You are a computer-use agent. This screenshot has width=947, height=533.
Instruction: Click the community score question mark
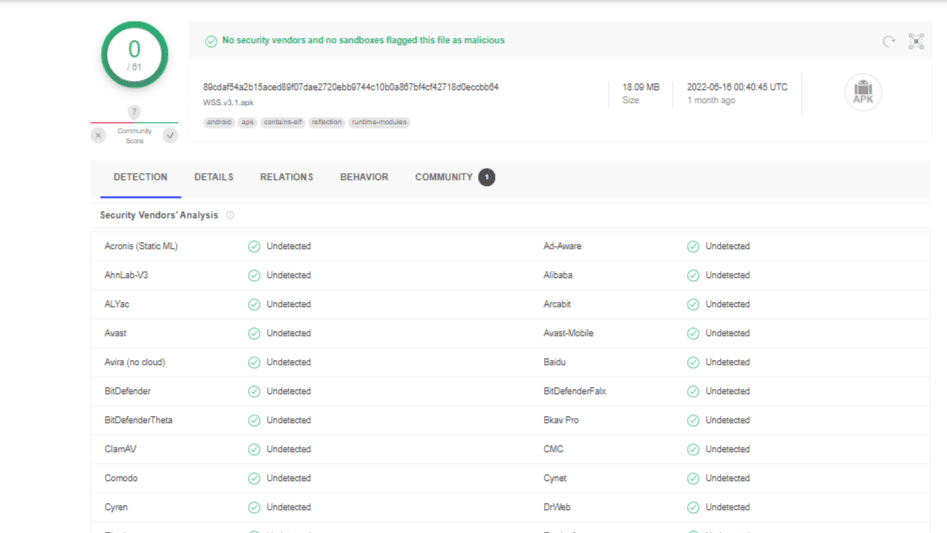134,112
